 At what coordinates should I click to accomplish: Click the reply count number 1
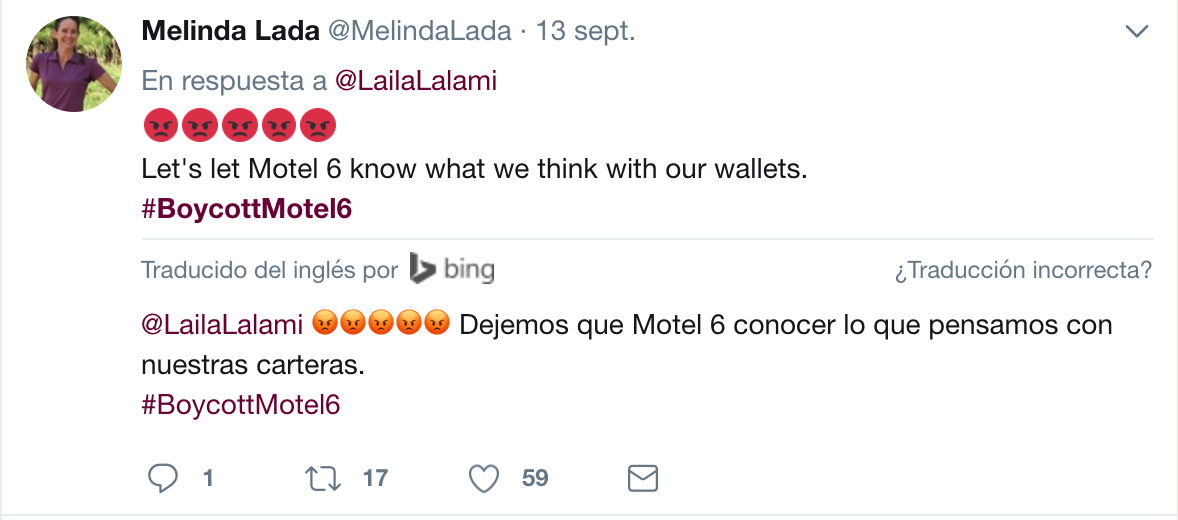click(208, 479)
